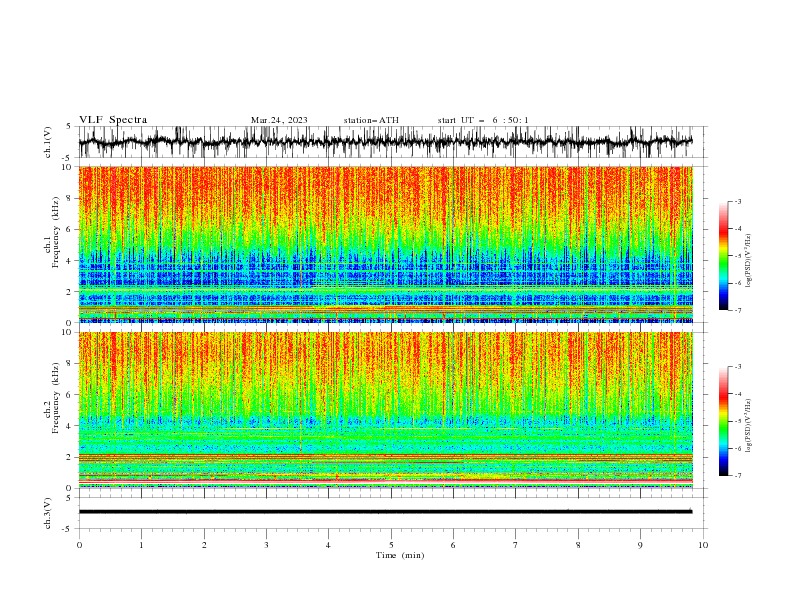
Task: Click time axis tick label "9"
Action: click(x=640, y=545)
